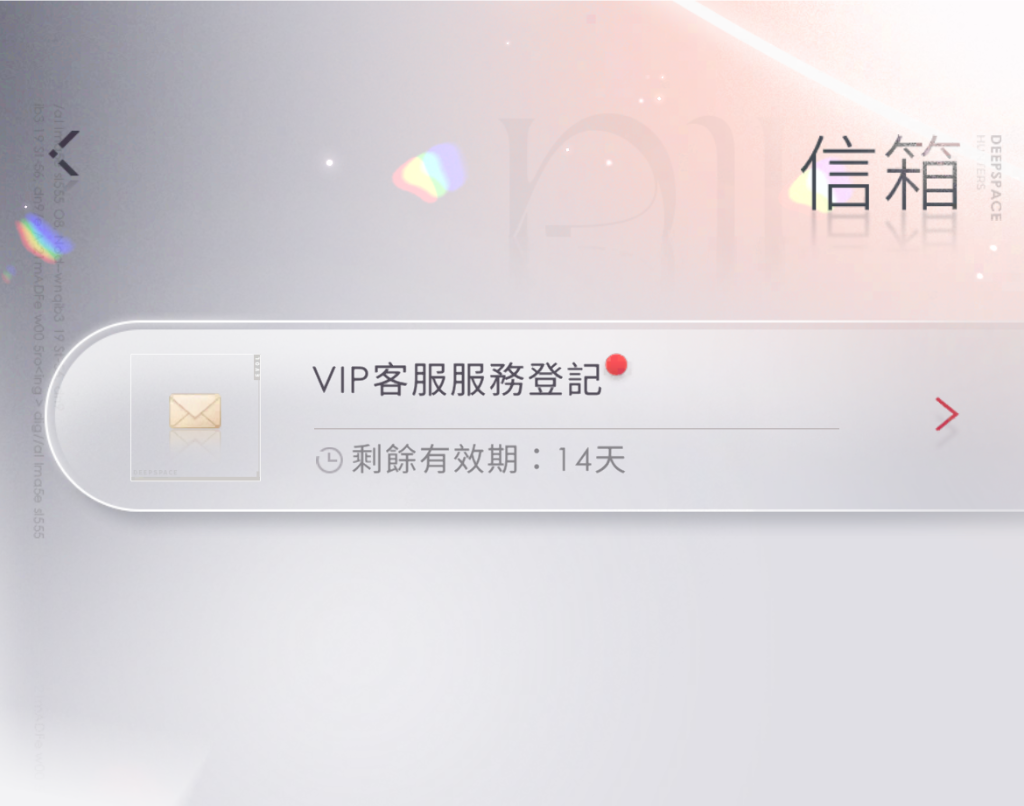Click the divider line under the mail title
This screenshot has height=806, width=1024.
[576, 429]
